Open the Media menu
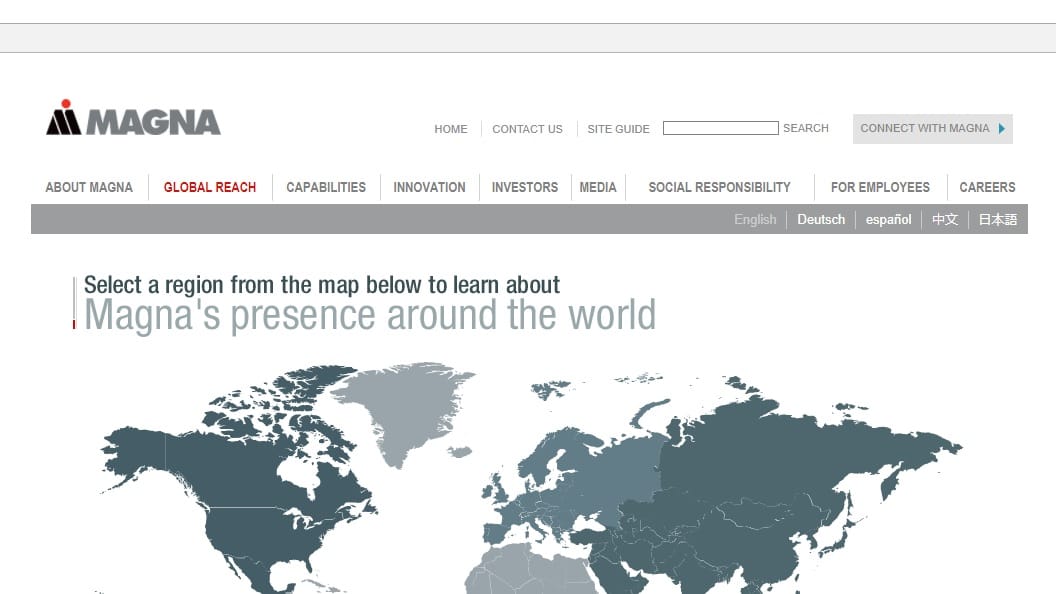Viewport: 1056px width, 594px height. (598, 187)
